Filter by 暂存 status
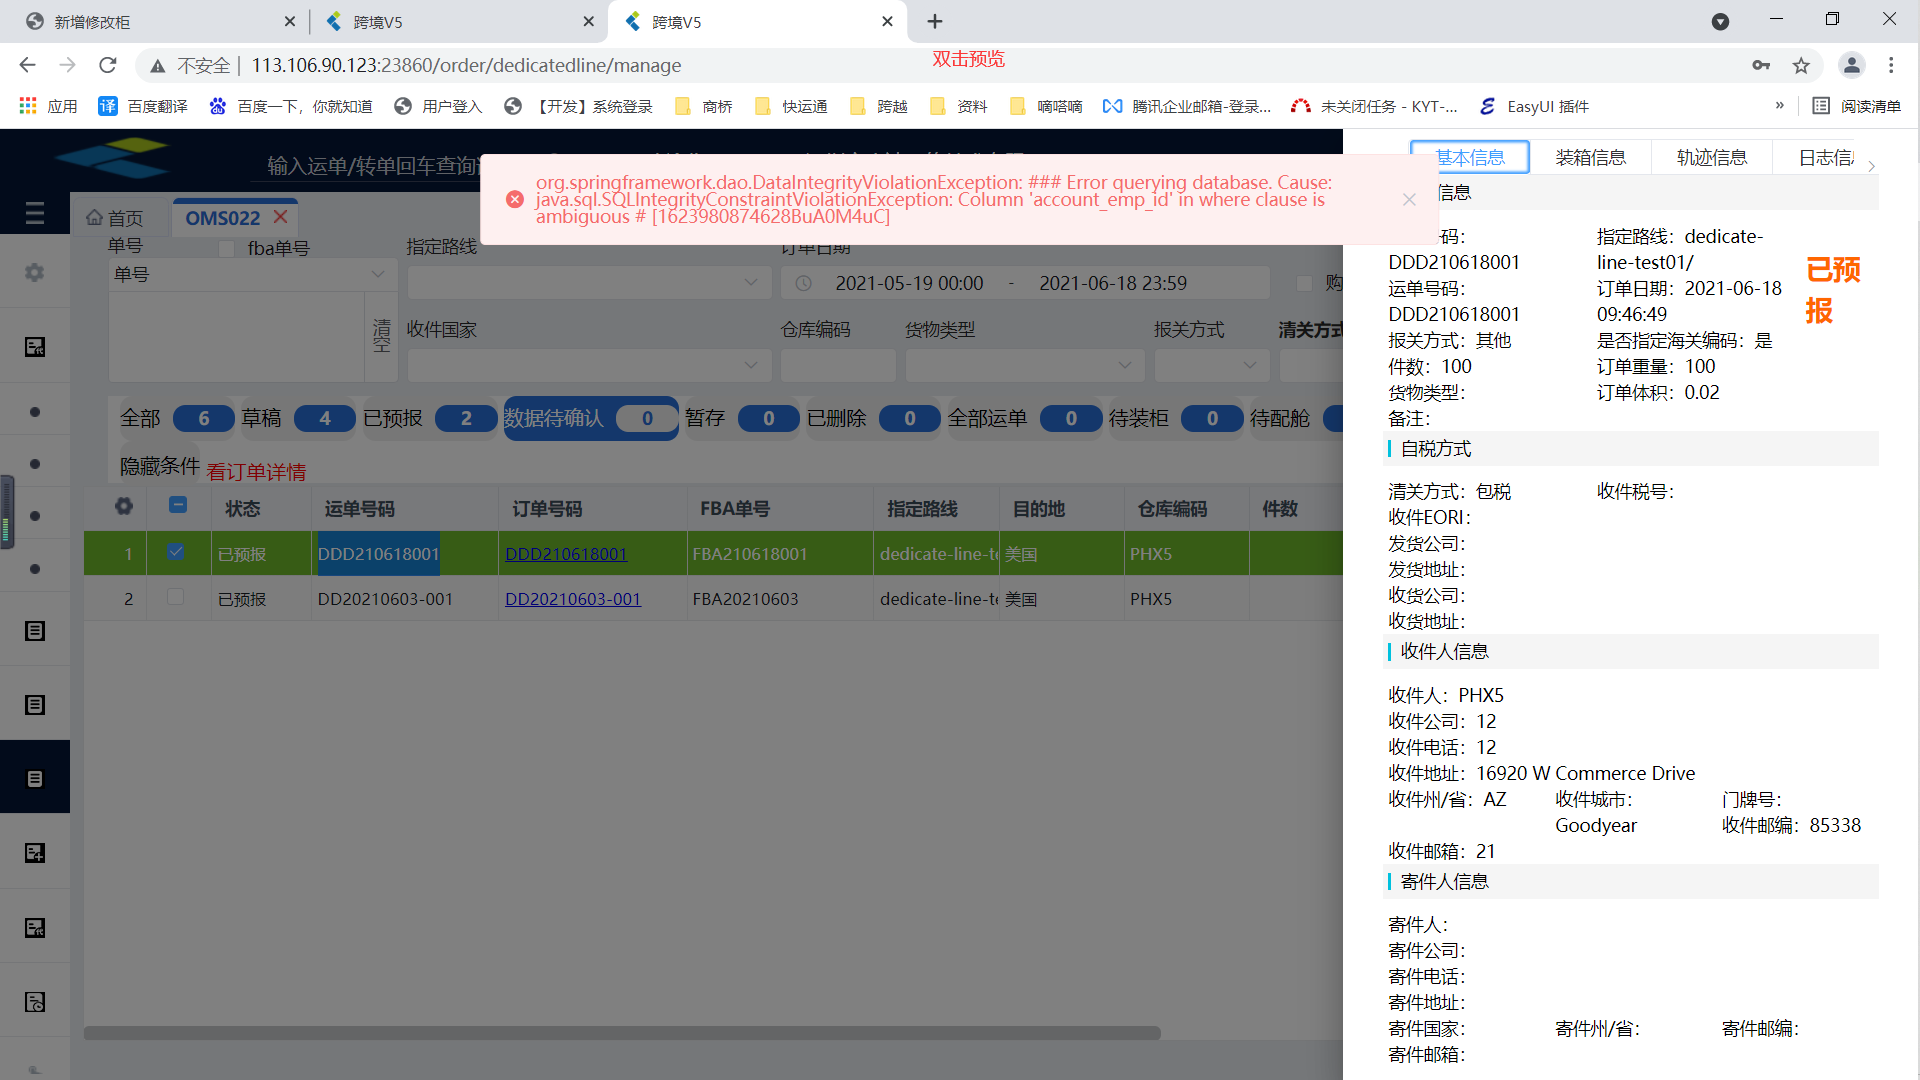 (x=741, y=418)
